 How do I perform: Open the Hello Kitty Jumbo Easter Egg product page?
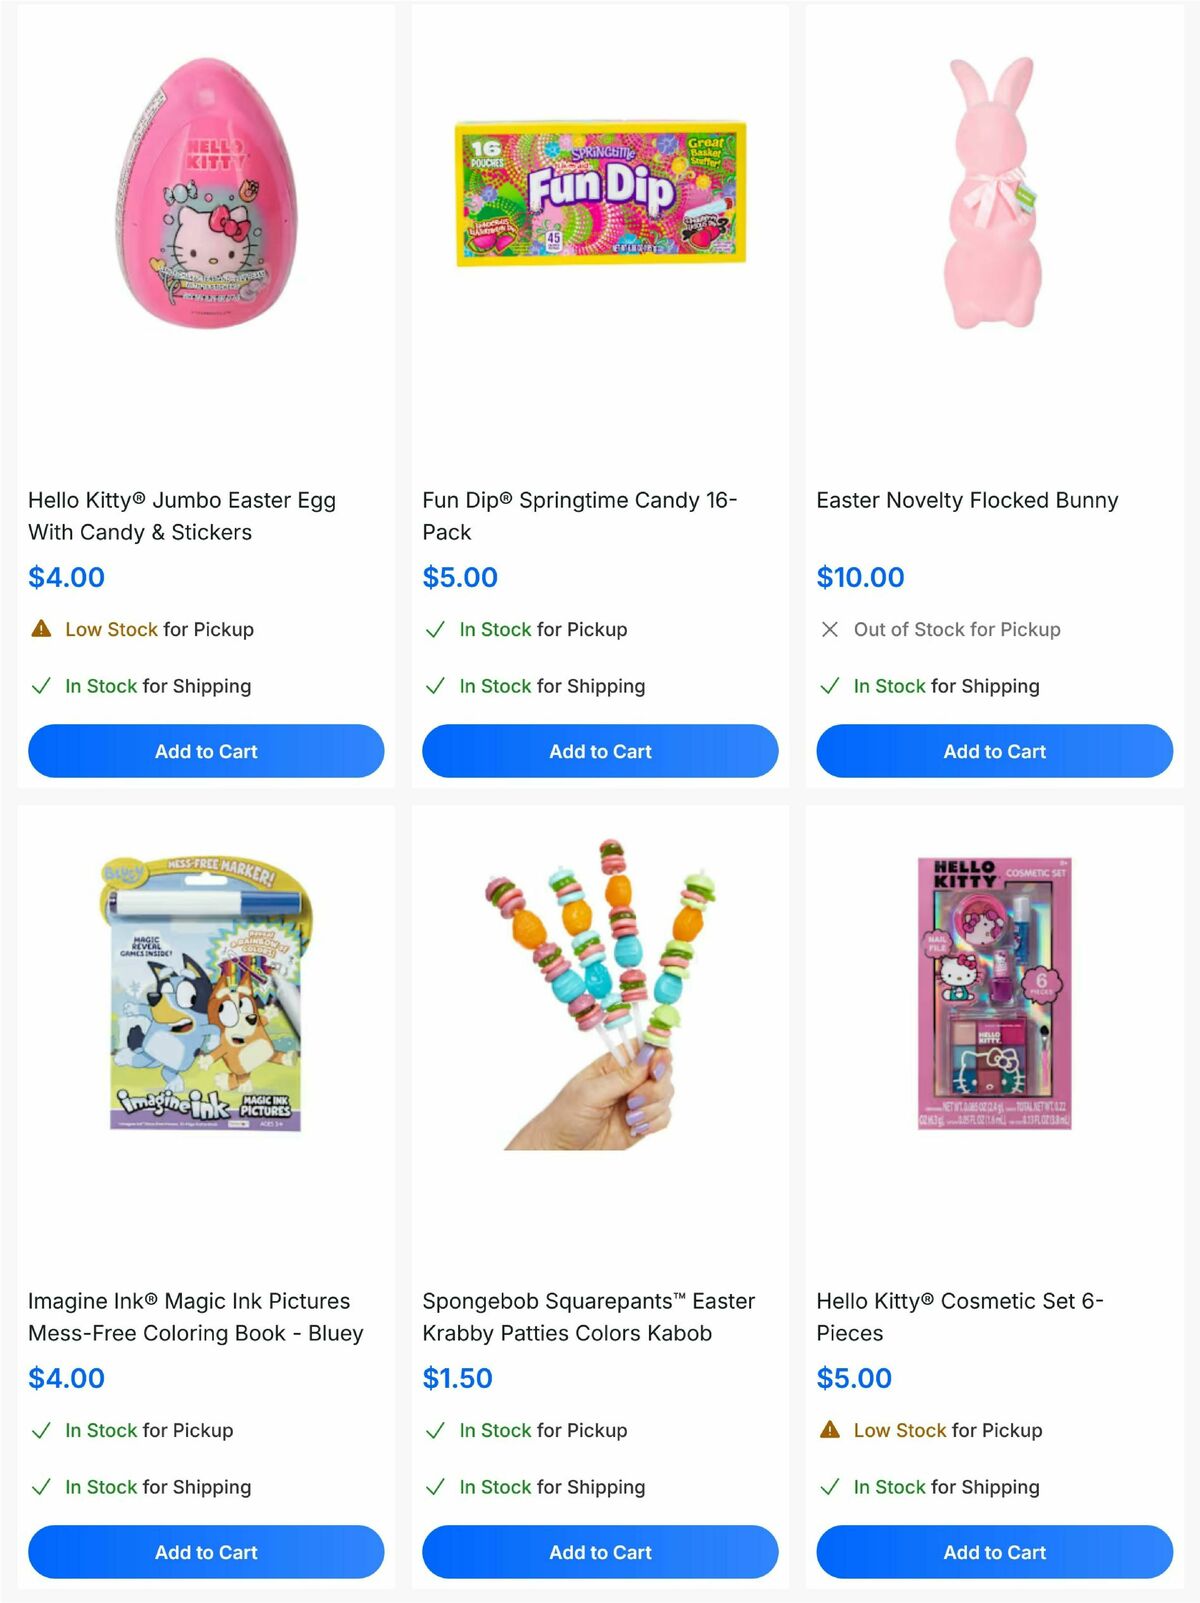181,517
